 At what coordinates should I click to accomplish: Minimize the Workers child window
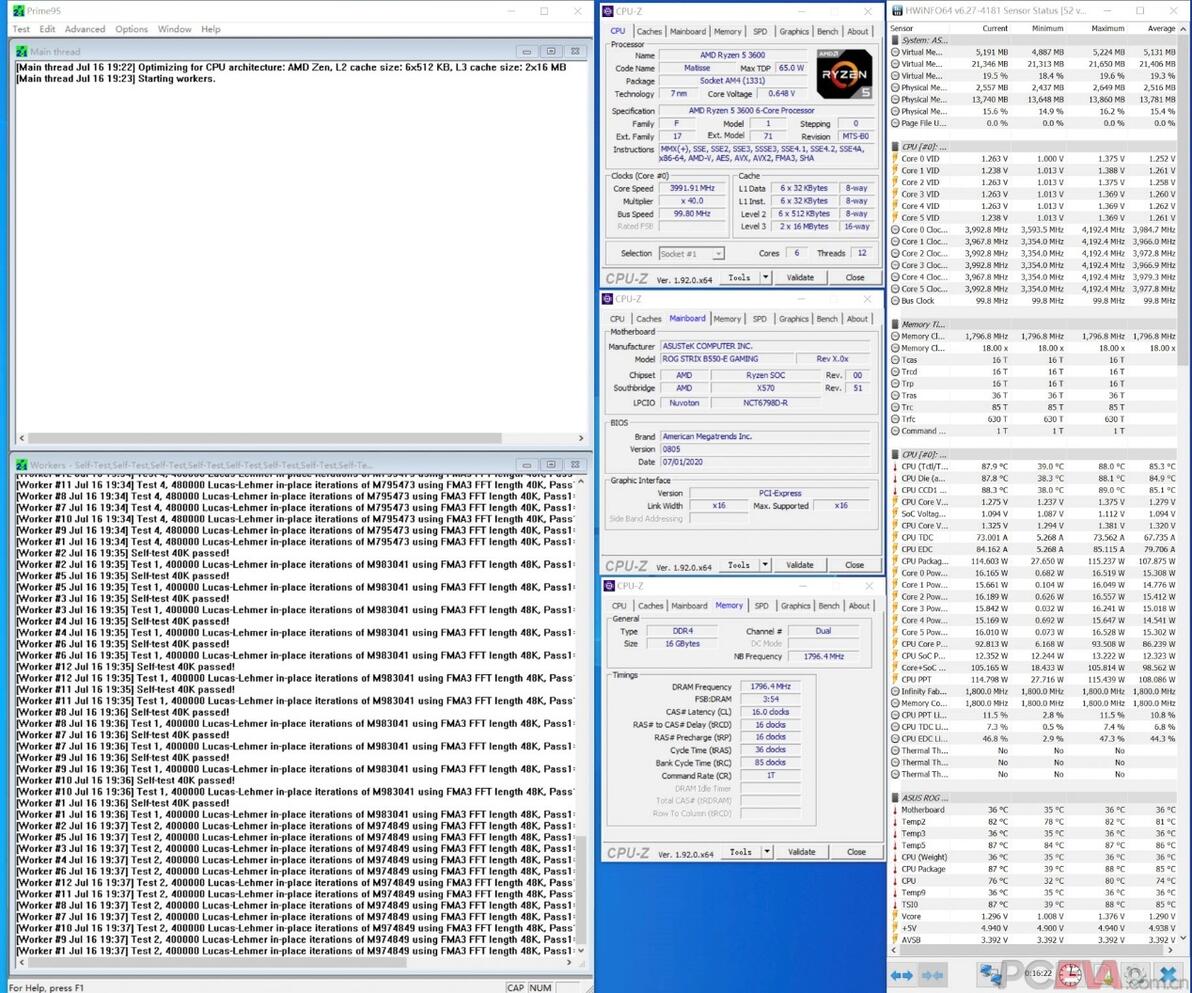pos(526,465)
